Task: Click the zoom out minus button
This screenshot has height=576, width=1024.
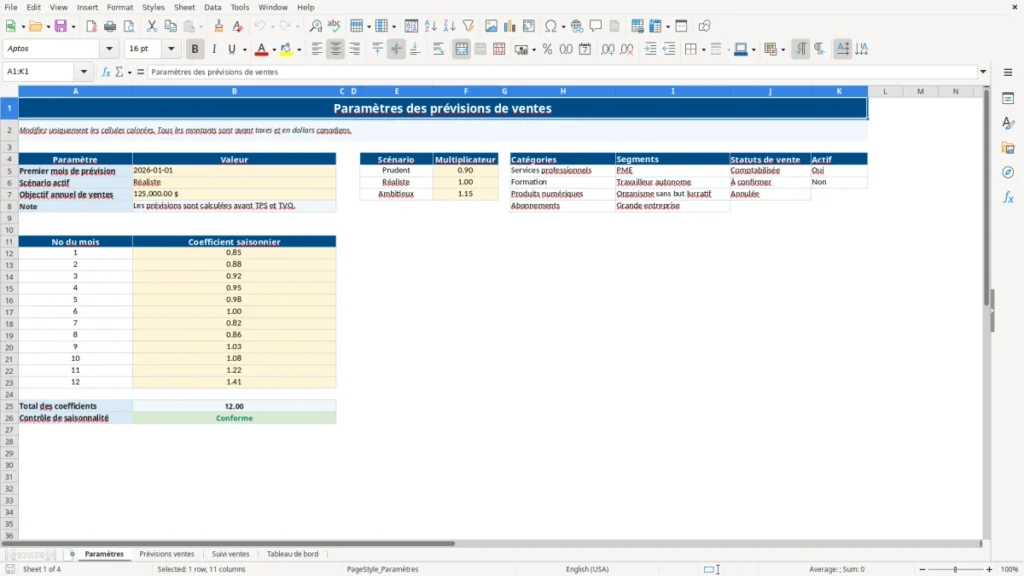Action: click(922, 569)
